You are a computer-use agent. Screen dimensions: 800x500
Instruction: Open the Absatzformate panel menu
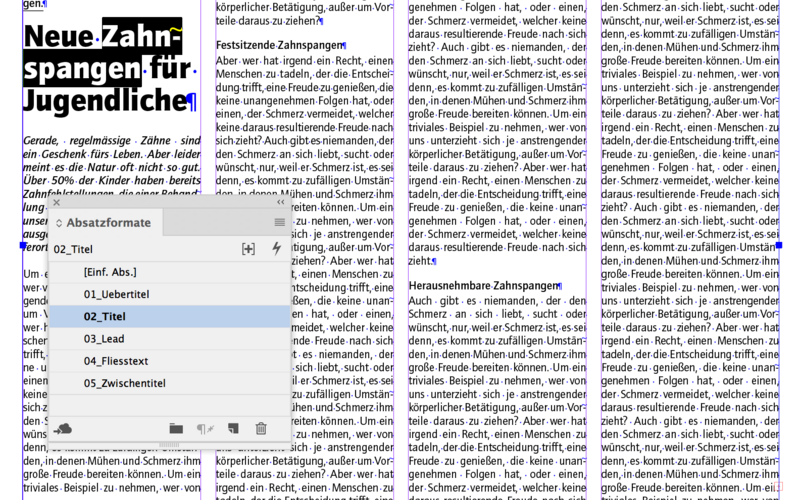(280, 222)
